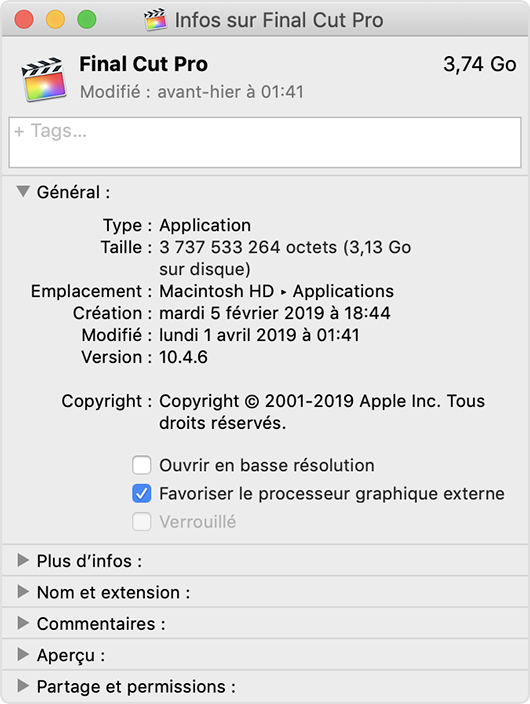Image resolution: width=530 pixels, height=704 pixels.
Task: Expand Nom et extension section
Action: (x=23, y=592)
